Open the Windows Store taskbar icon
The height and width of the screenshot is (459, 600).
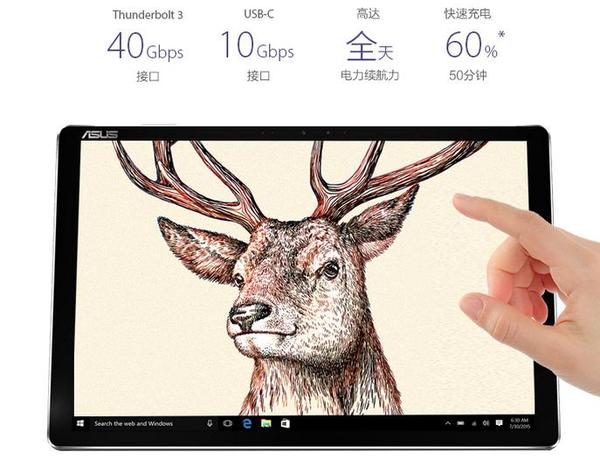(285, 423)
